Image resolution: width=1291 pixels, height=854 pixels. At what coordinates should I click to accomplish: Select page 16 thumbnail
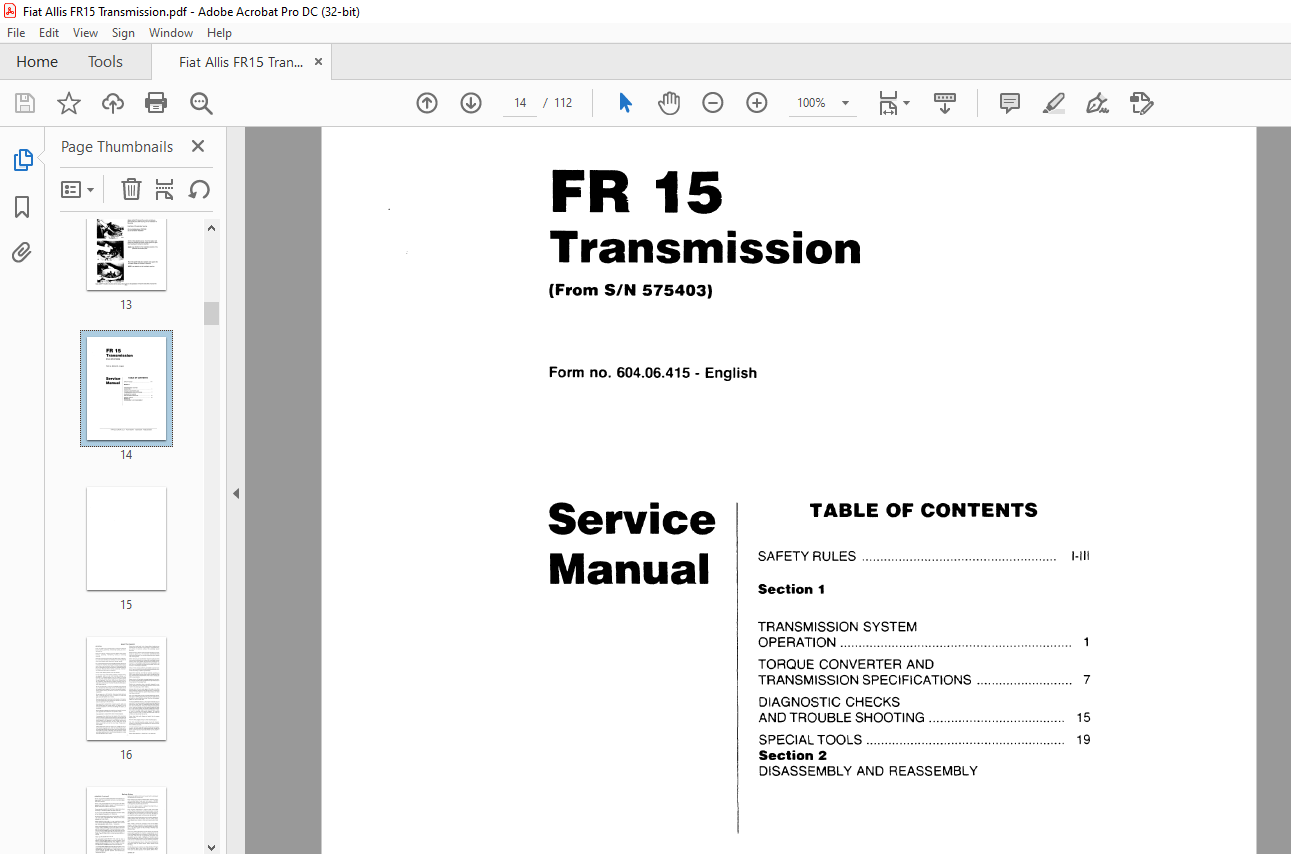(126, 689)
